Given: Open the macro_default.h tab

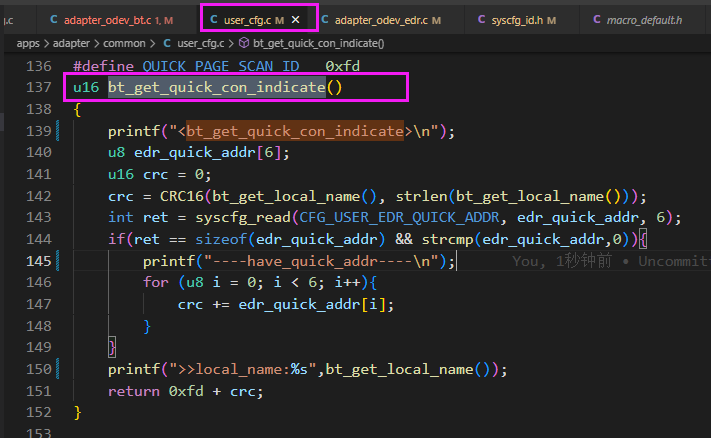Looking at the screenshot, I should [x=644, y=20].
